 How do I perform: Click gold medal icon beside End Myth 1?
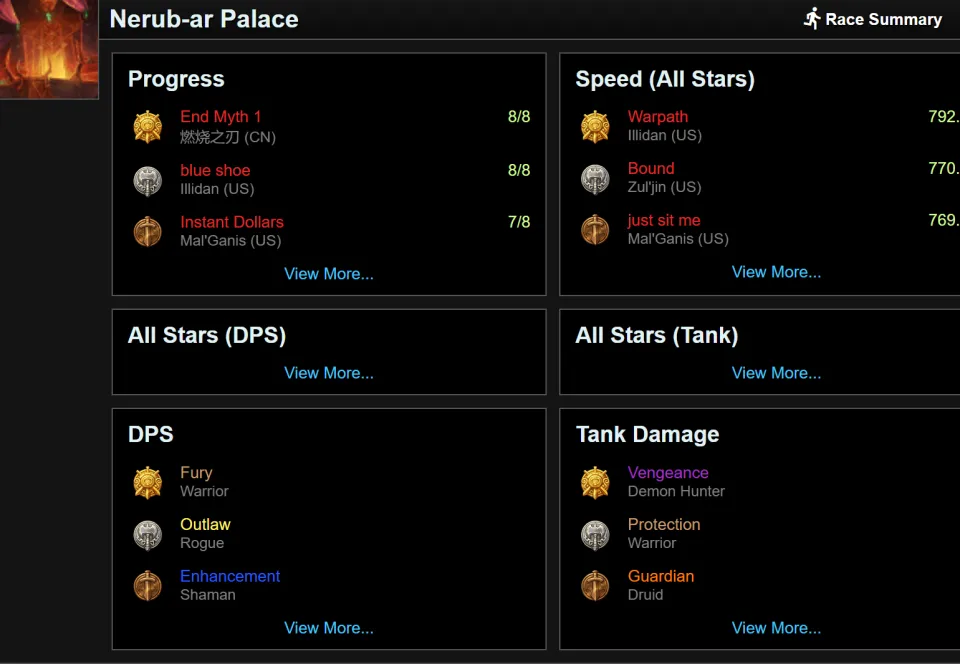tap(148, 127)
